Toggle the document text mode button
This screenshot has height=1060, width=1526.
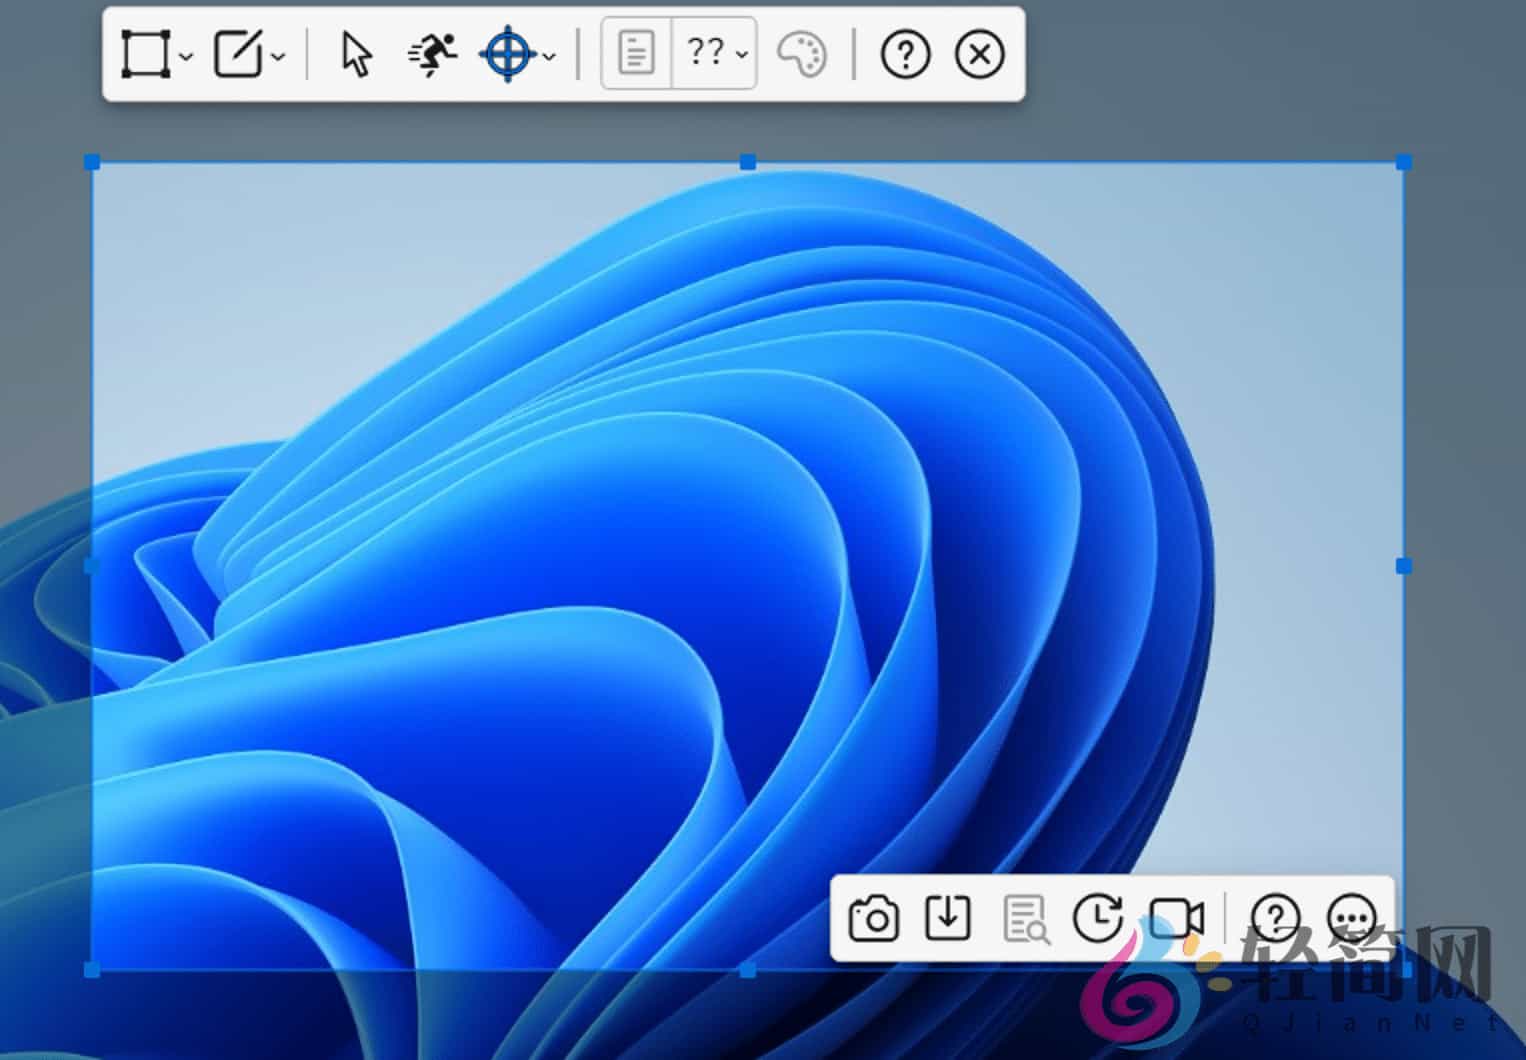(636, 53)
